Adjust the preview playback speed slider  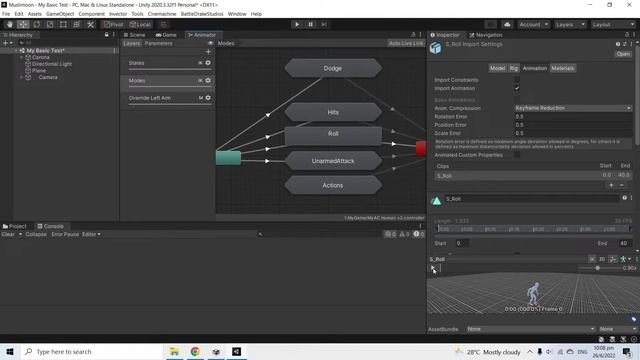click(x=598, y=268)
